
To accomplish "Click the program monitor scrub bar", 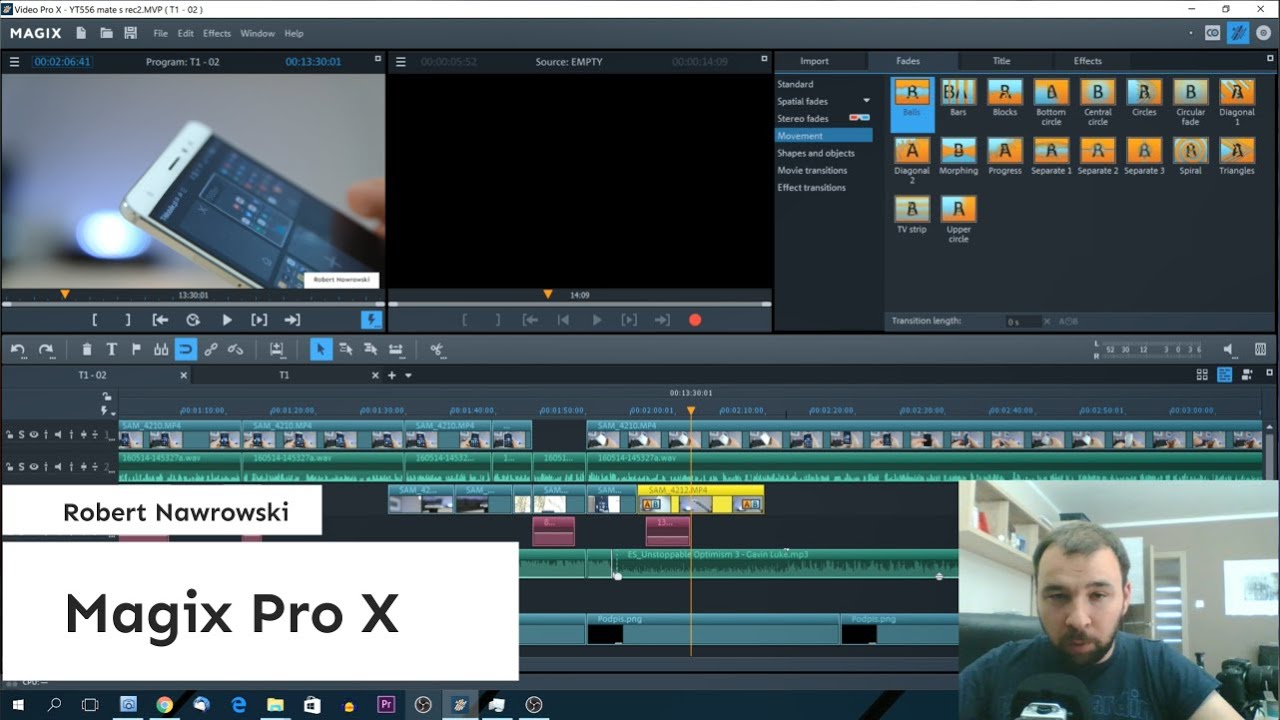I will pos(192,303).
